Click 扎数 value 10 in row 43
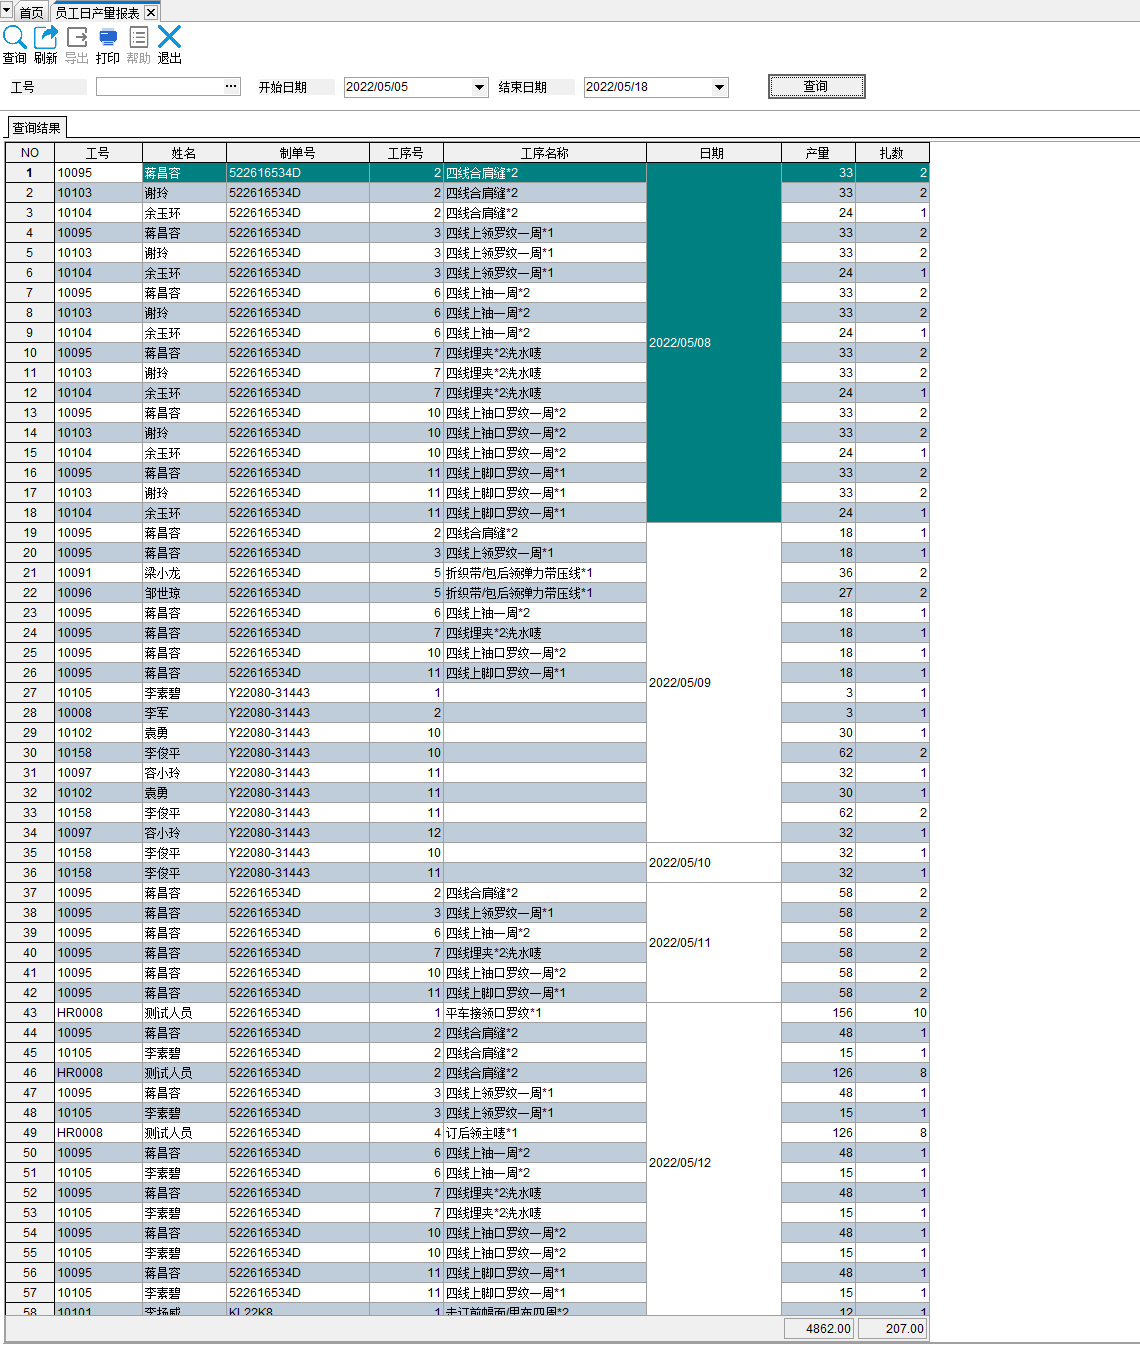The height and width of the screenshot is (1347, 1140). pyautogui.click(x=892, y=1013)
